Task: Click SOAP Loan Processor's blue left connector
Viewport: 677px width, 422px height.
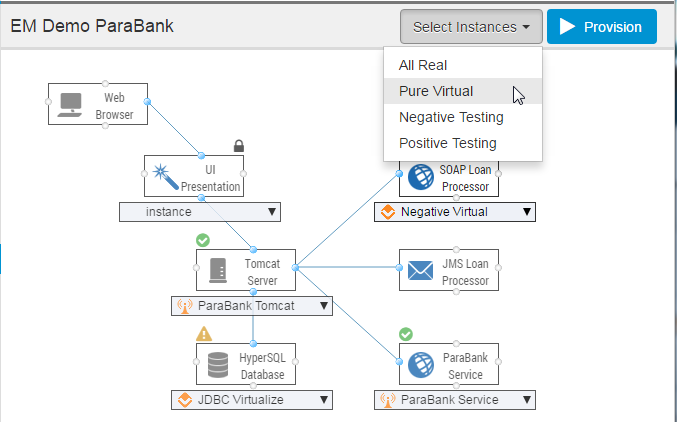Action: (399, 174)
